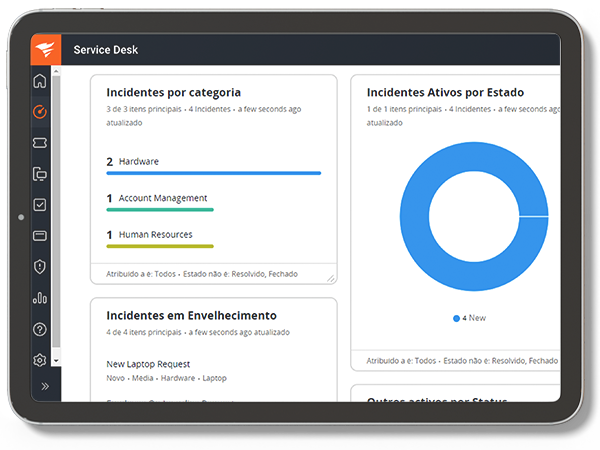Expand the sidebar with double chevron

pyautogui.click(x=45, y=386)
